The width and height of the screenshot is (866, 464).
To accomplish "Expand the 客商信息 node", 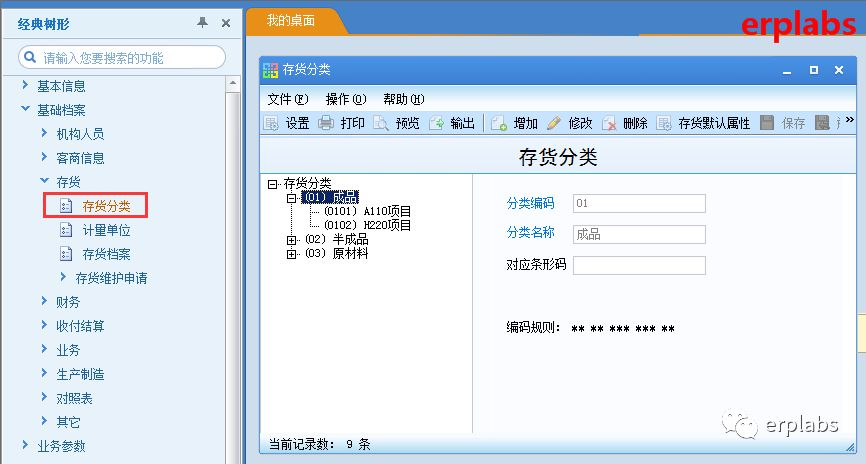I will [44, 157].
